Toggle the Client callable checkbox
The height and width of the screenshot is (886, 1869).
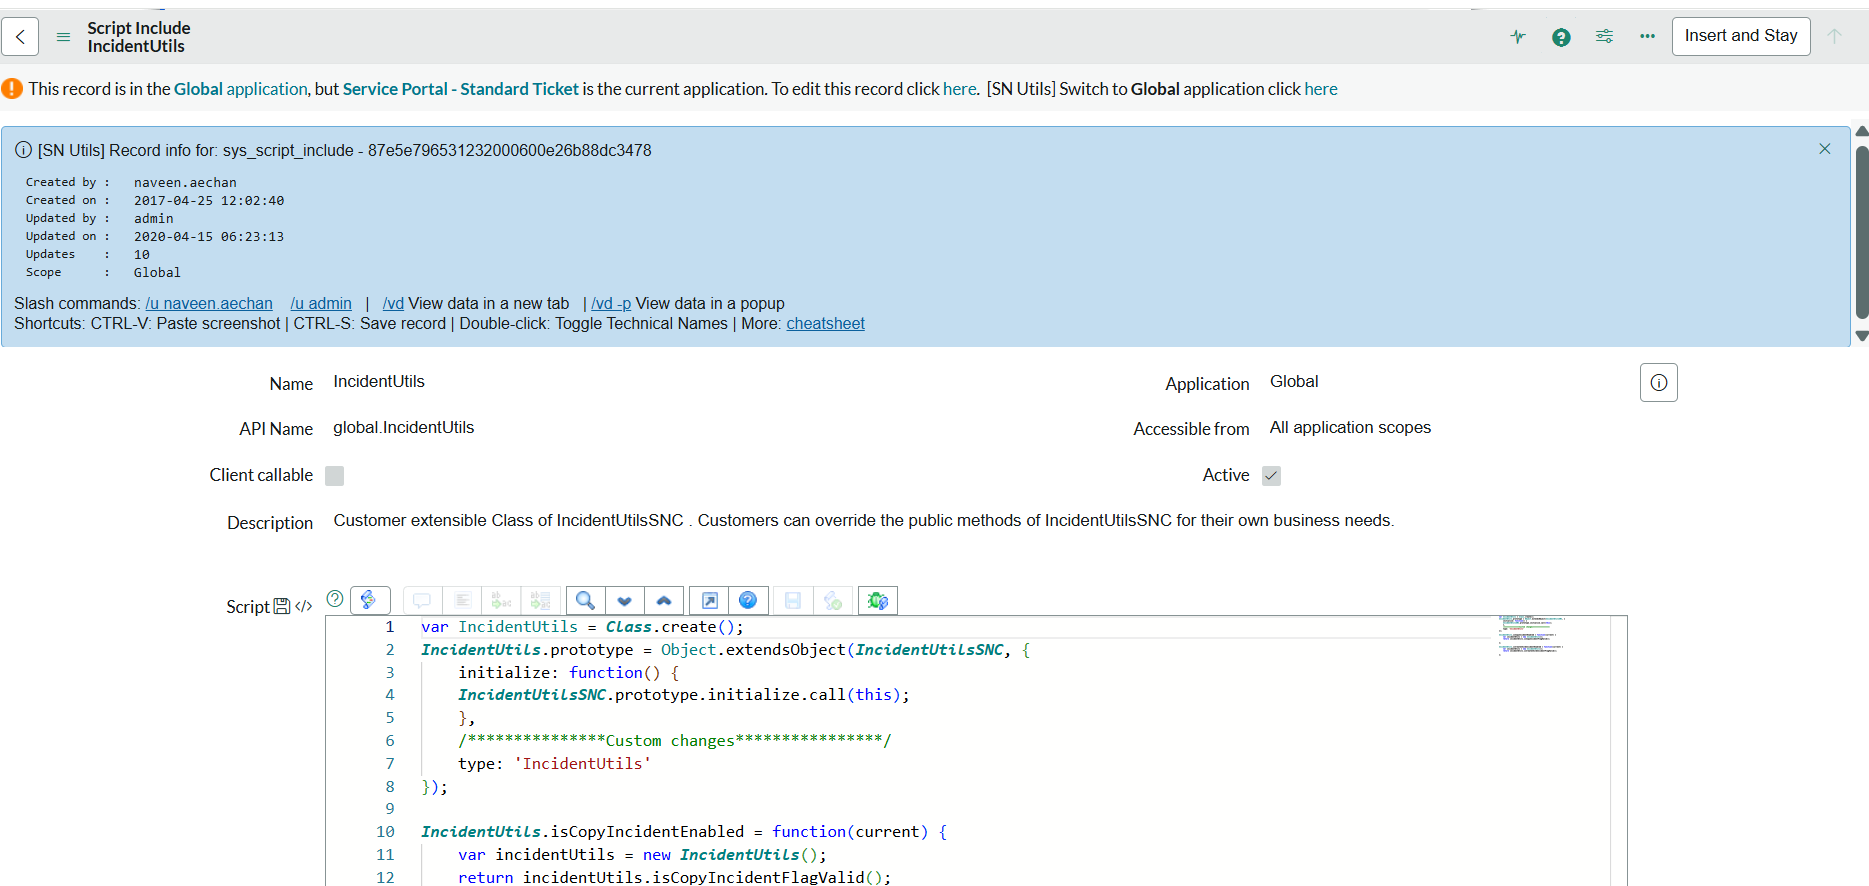pos(335,476)
